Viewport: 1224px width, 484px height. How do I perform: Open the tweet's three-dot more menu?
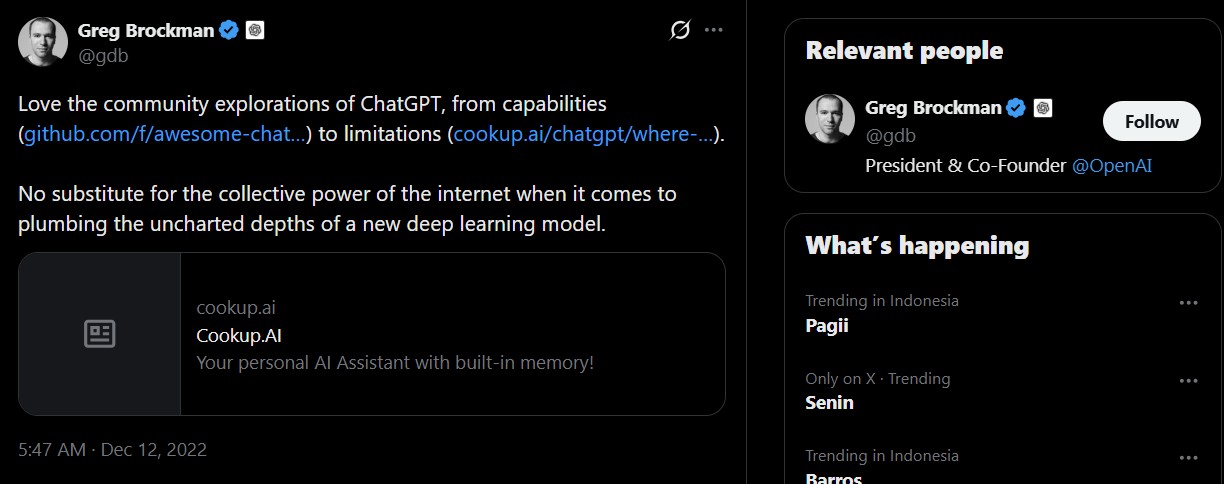713,30
